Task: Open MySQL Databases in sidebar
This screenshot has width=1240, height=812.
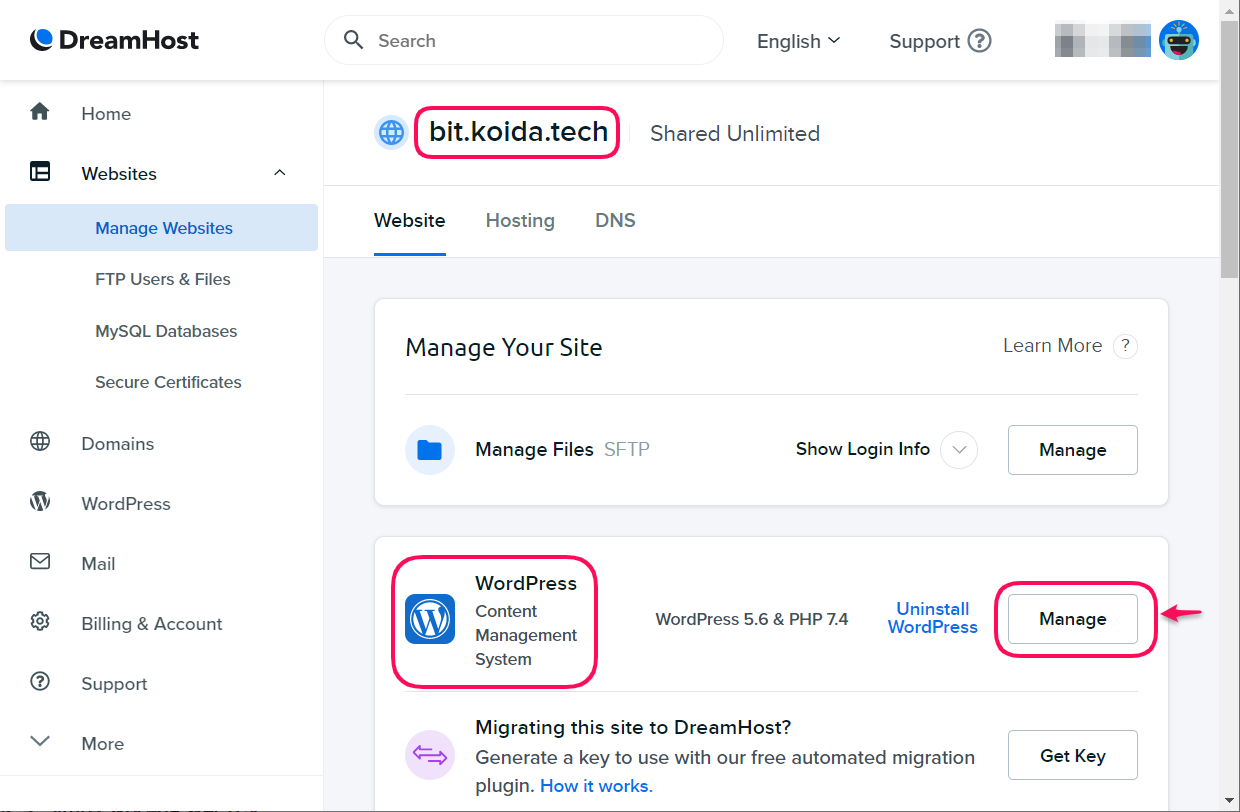Action: pyautogui.click(x=166, y=331)
